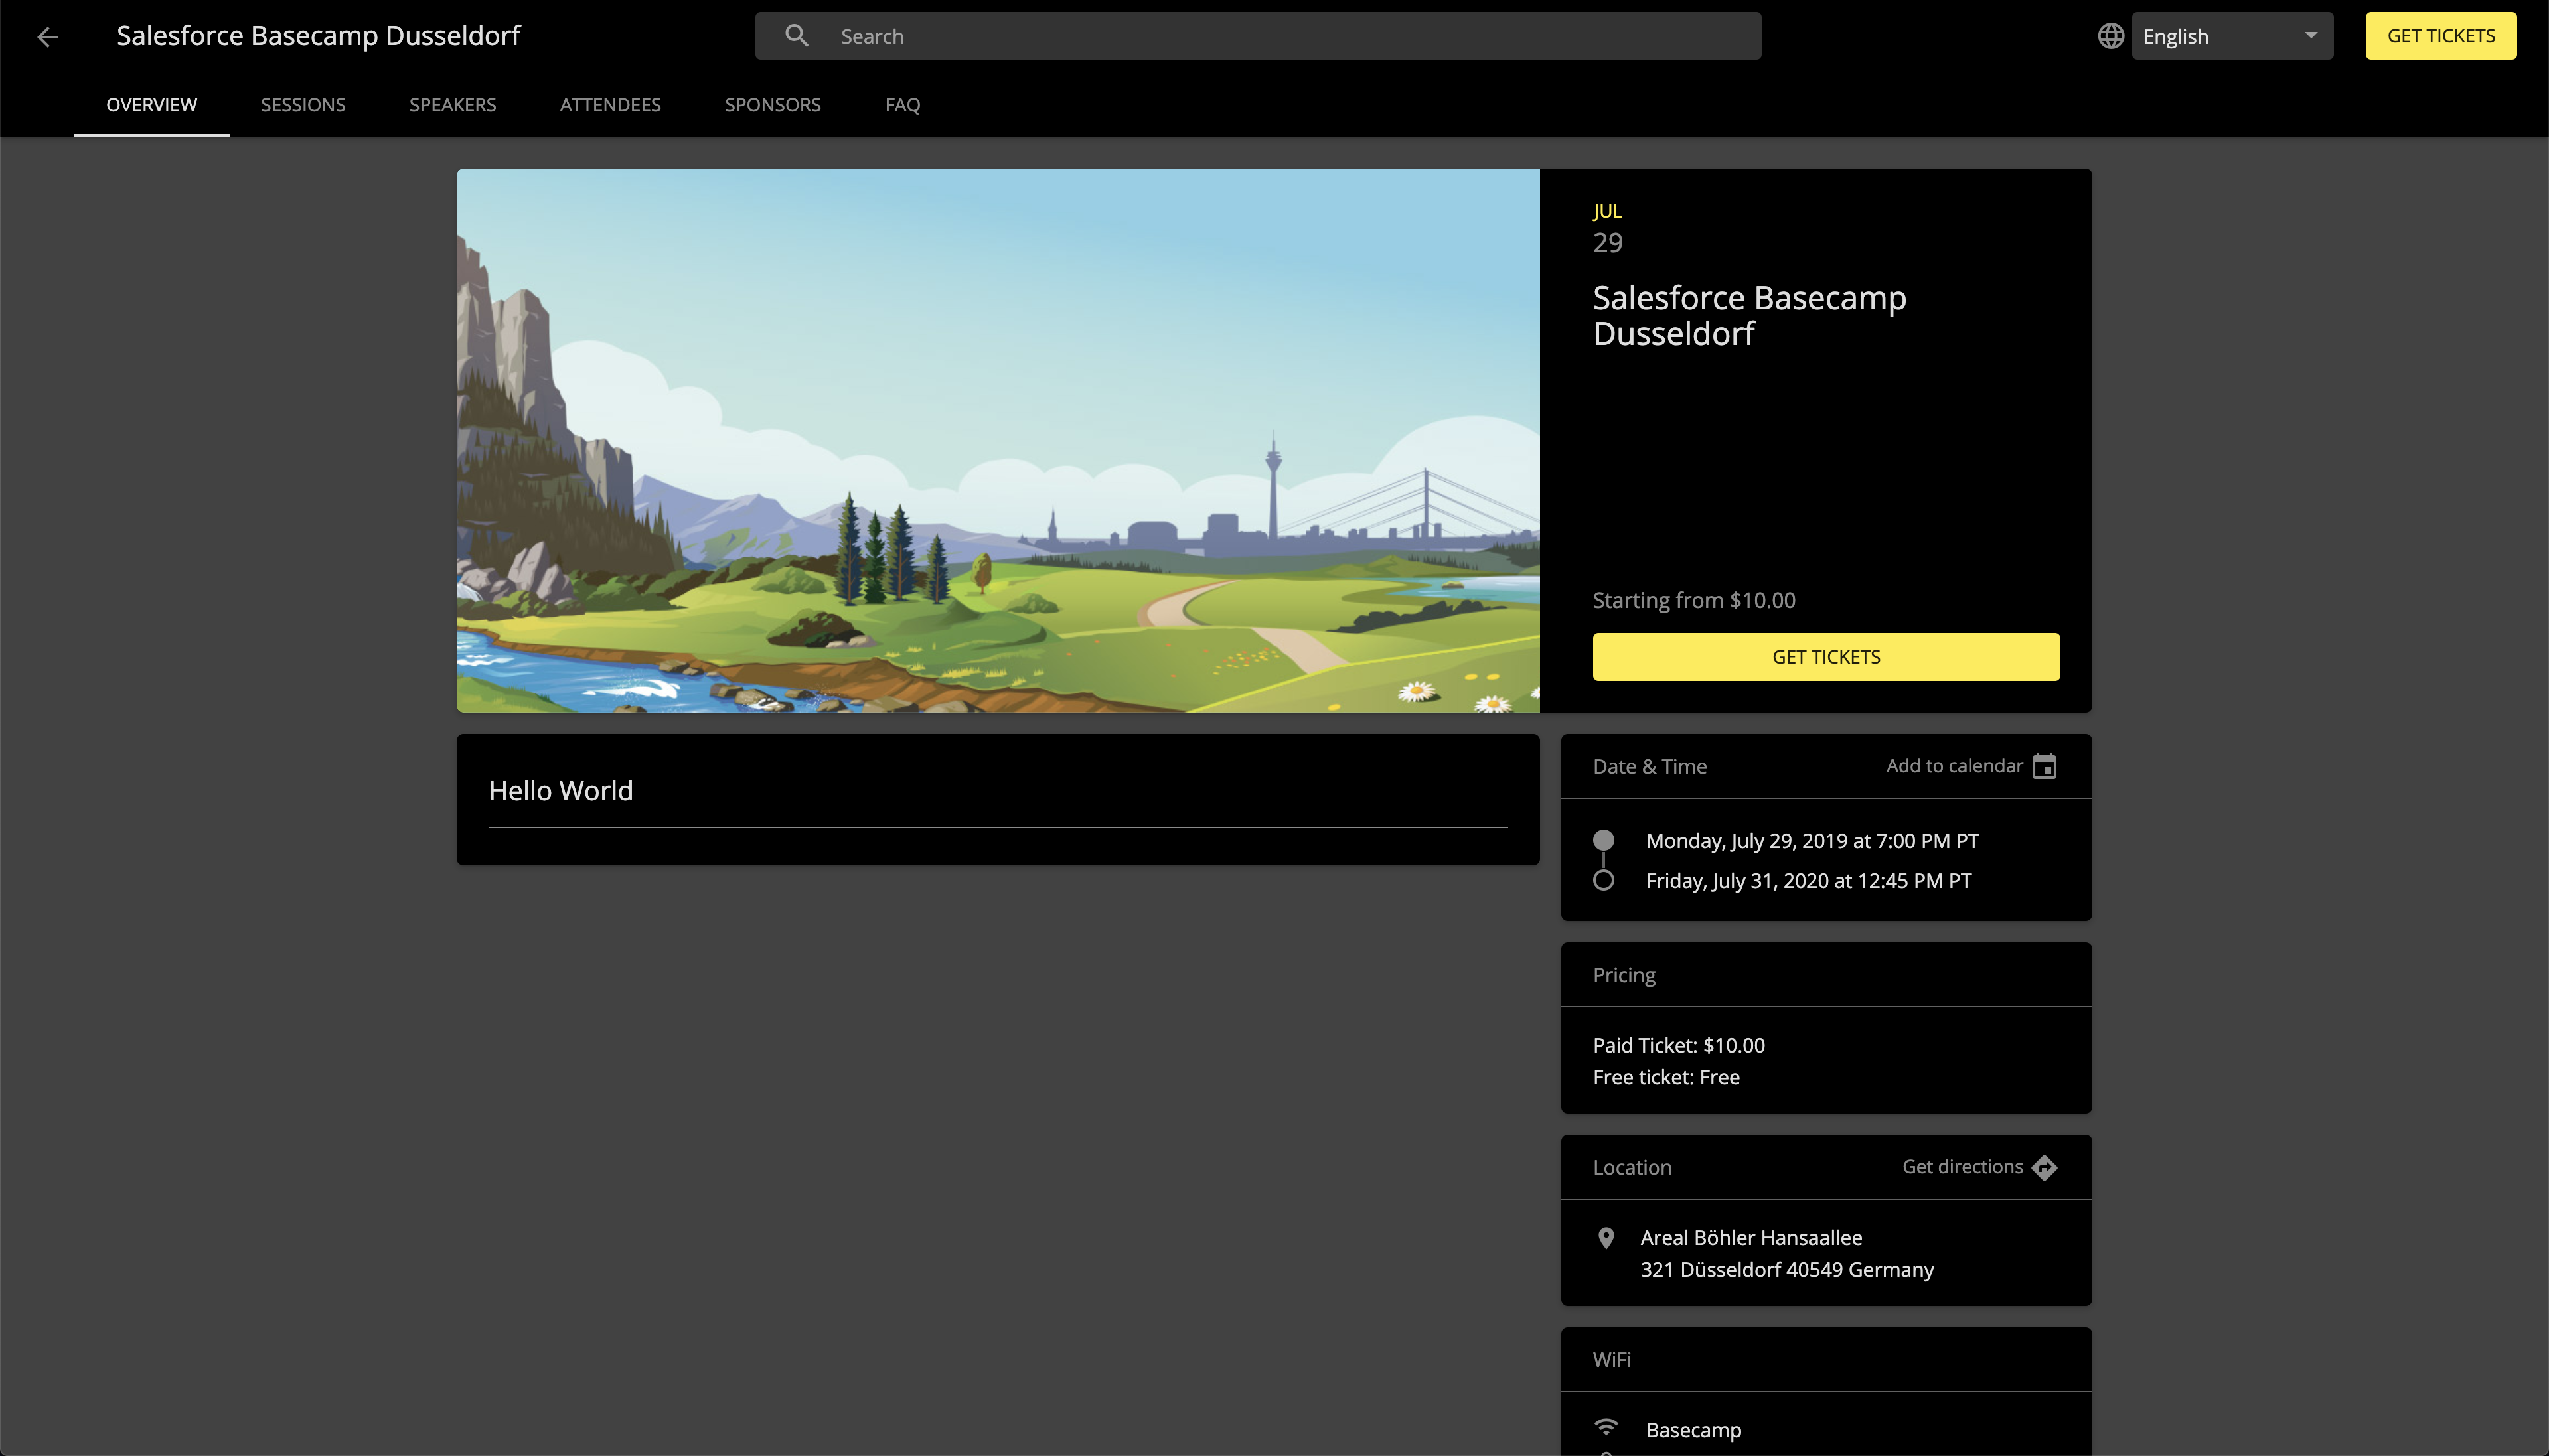Click the WiFi signal icon
2549x1456 pixels.
[1606, 1427]
